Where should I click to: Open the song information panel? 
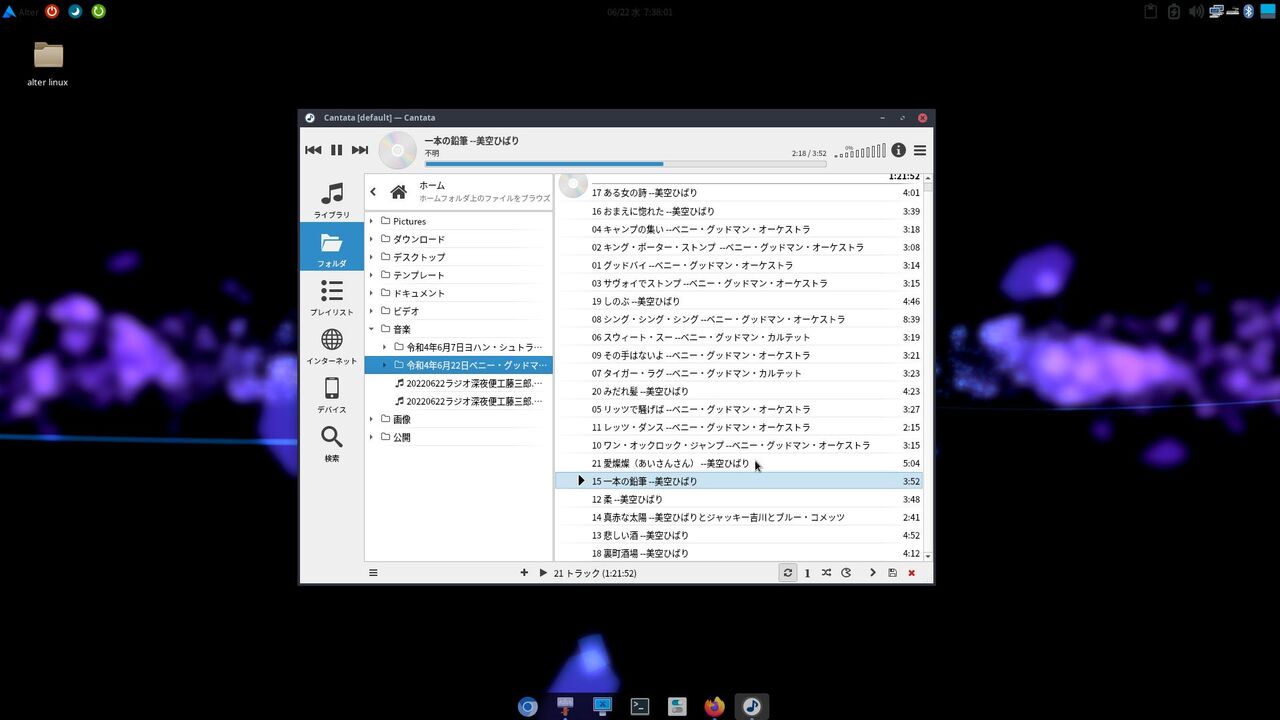pyautogui.click(x=898, y=150)
